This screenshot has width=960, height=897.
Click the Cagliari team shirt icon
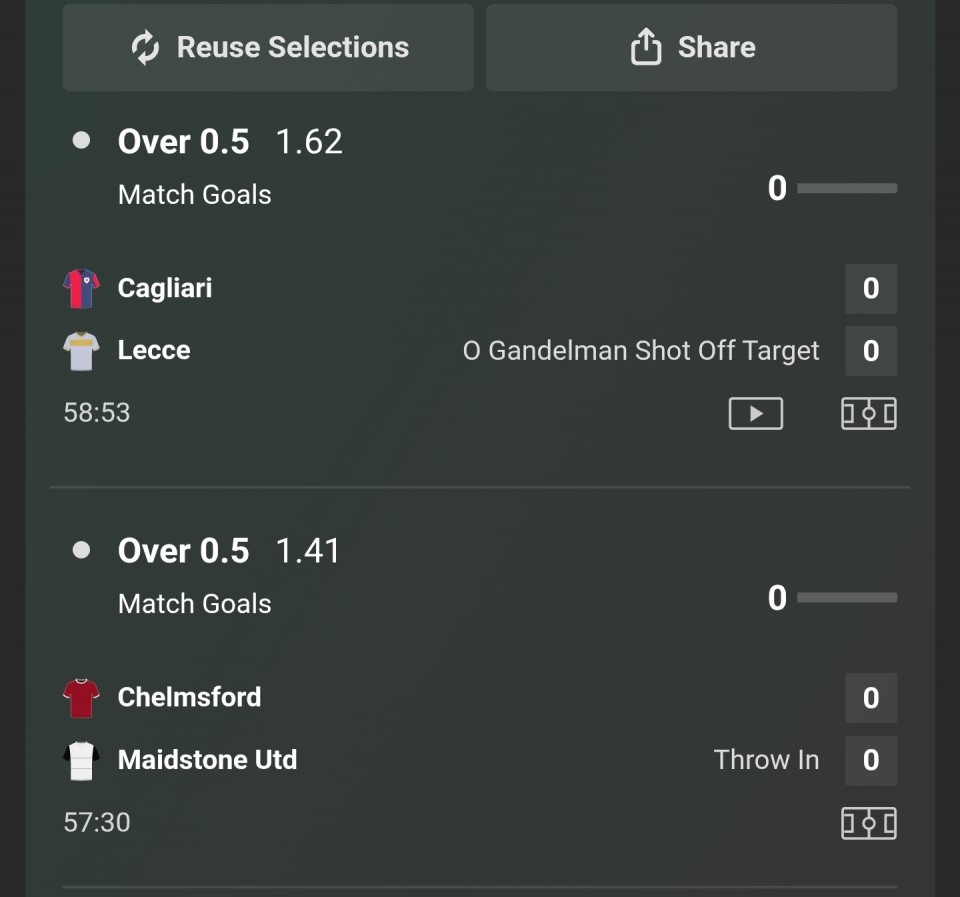click(81, 289)
